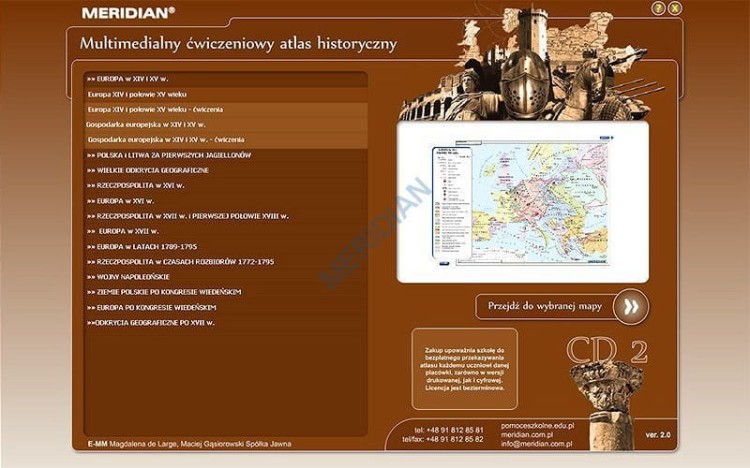Open Gospodarka europejska w XIV i XV w.
The height and width of the screenshot is (468, 750).
[226, 124]
